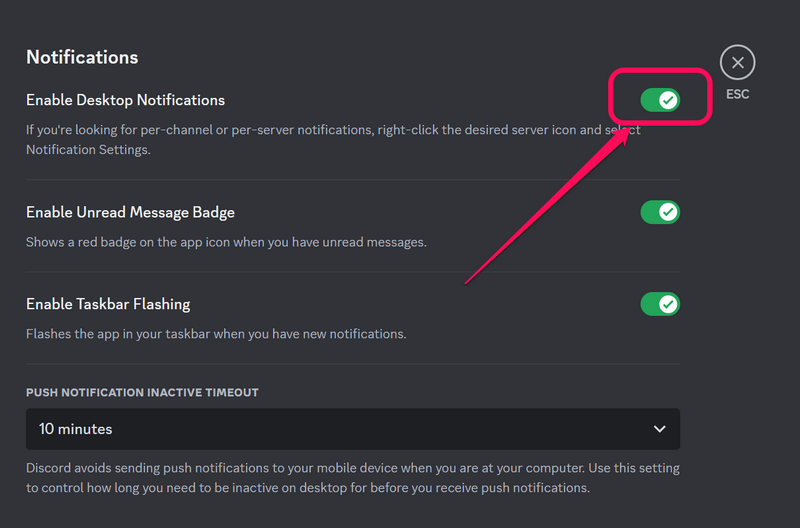Click the checkmark knob on Desktop Notifications switch
Screen dimensions: 800x528
668,100
